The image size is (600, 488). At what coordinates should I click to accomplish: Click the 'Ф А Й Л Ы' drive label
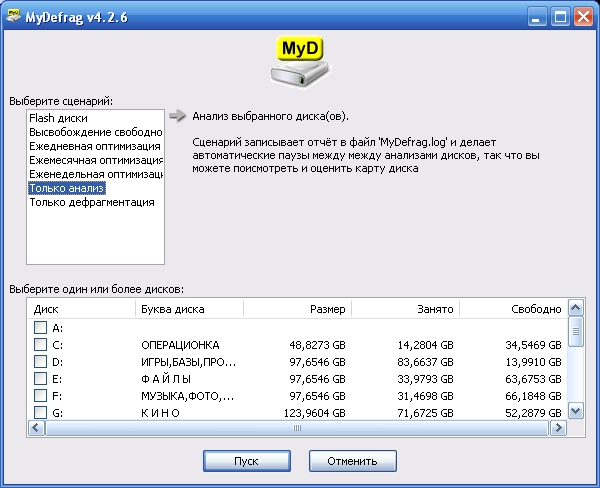(166, 379)
